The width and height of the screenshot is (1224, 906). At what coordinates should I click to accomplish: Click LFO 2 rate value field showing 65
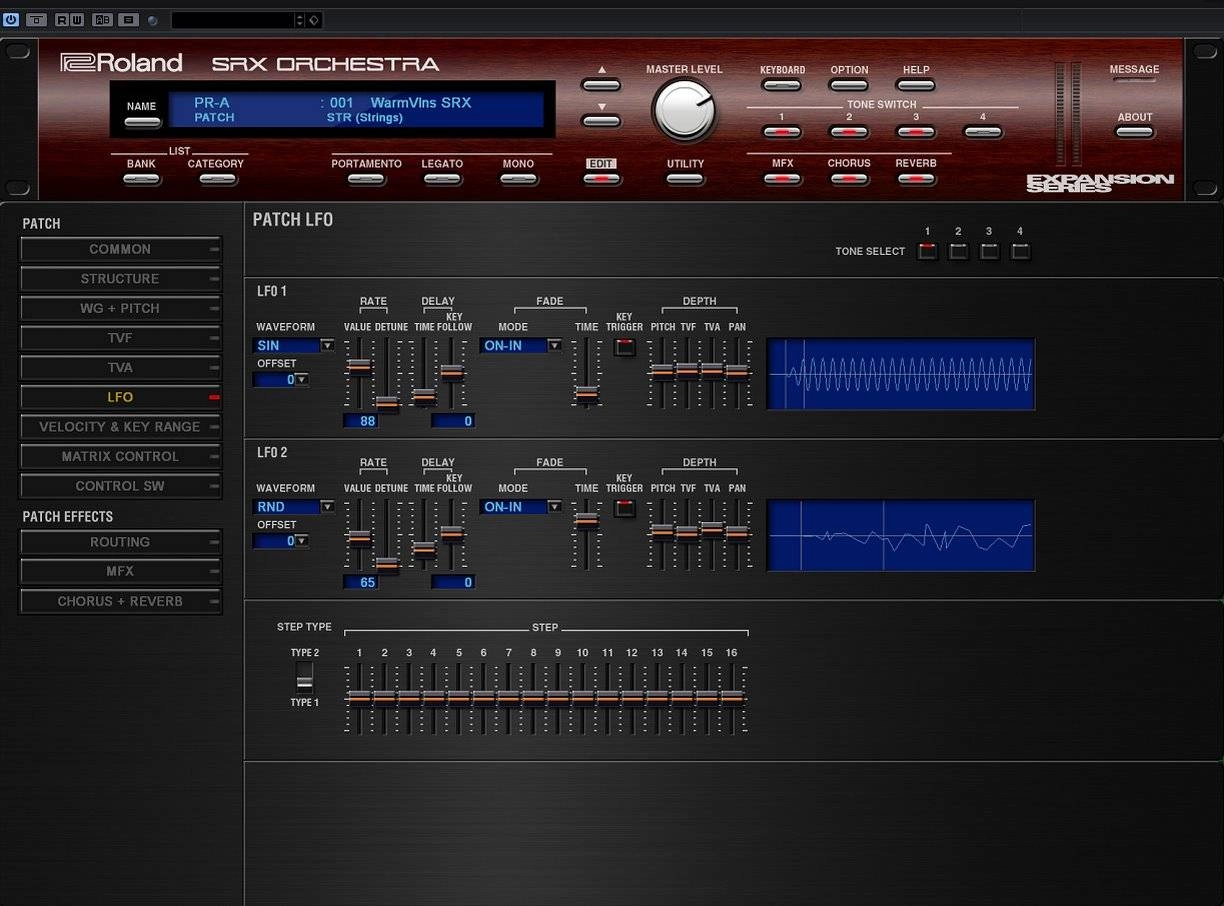click(361, 582)
